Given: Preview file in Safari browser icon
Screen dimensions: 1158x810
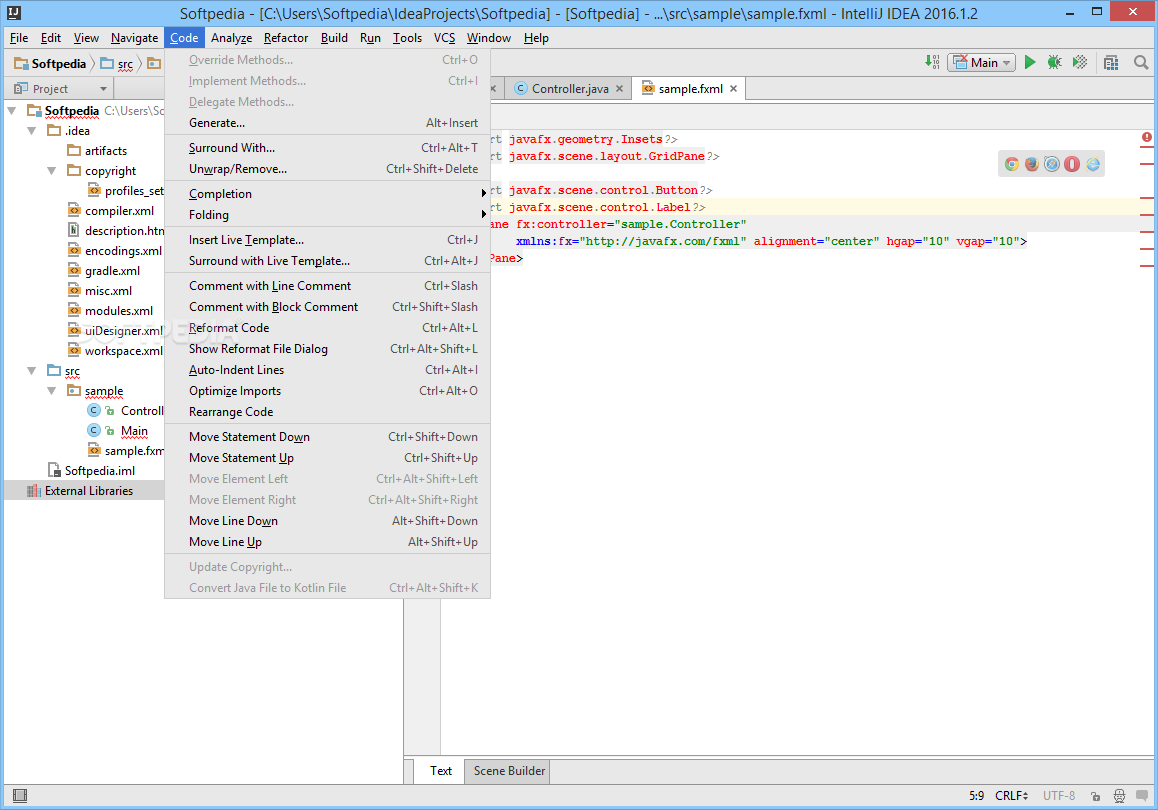Looking at the screenshot, I should (1052, 164).
